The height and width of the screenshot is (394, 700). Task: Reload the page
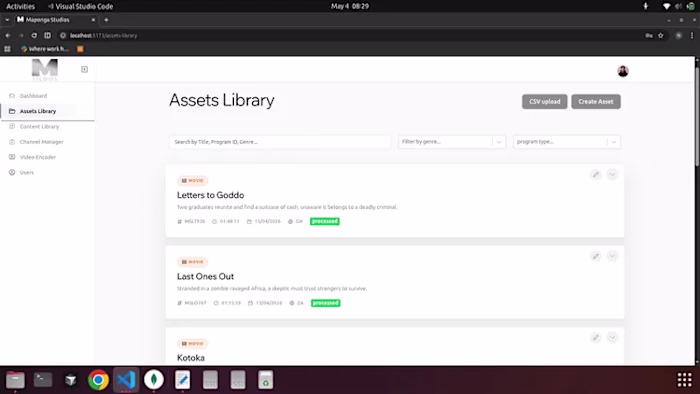click(34, 35)
